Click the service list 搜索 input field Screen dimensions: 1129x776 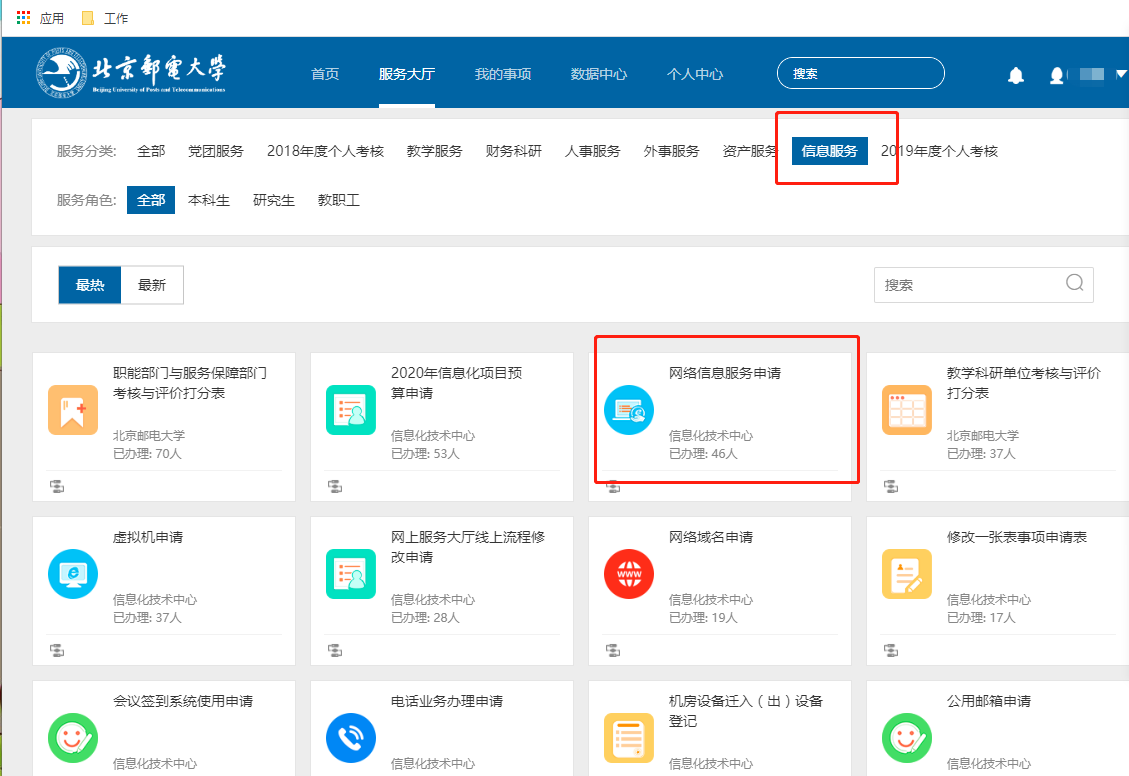[x=984, y=285]
